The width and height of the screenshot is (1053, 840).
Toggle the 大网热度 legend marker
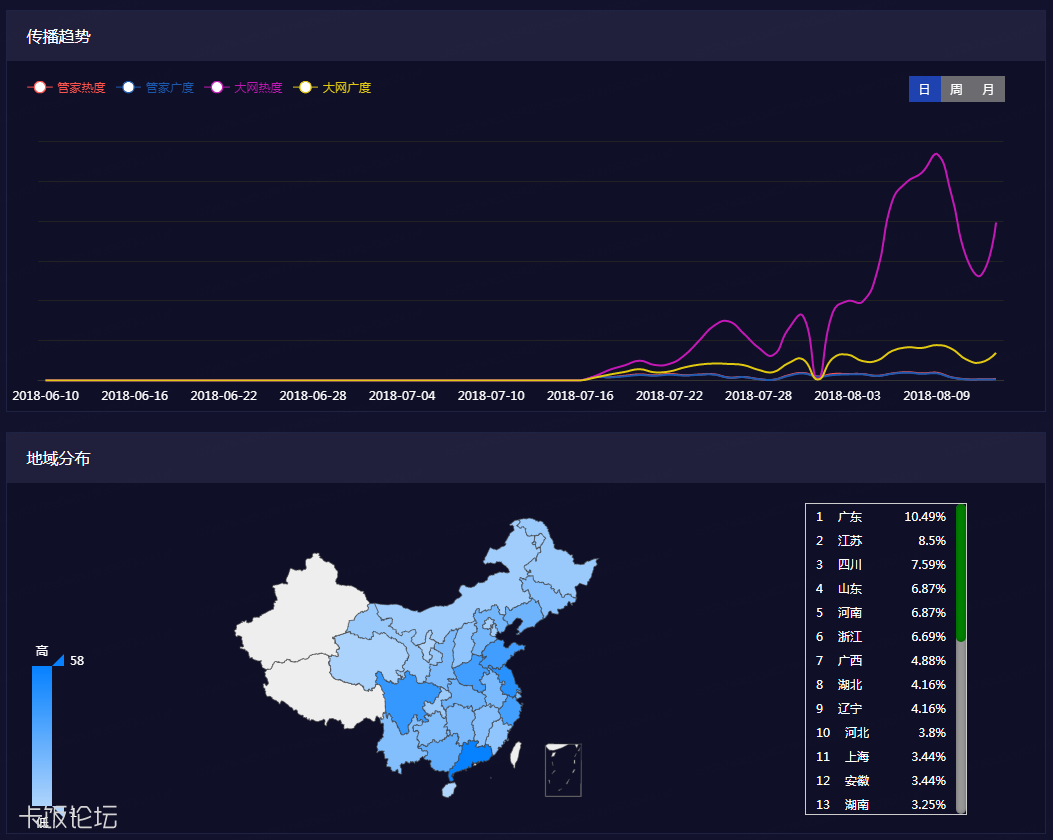click(x=217, y=88)
